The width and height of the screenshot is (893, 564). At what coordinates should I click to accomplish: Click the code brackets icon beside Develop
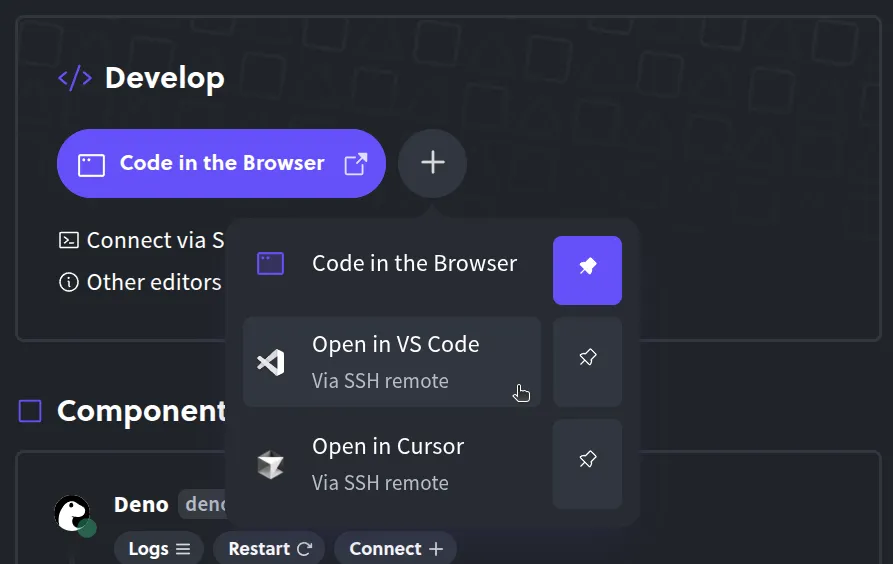75,78
